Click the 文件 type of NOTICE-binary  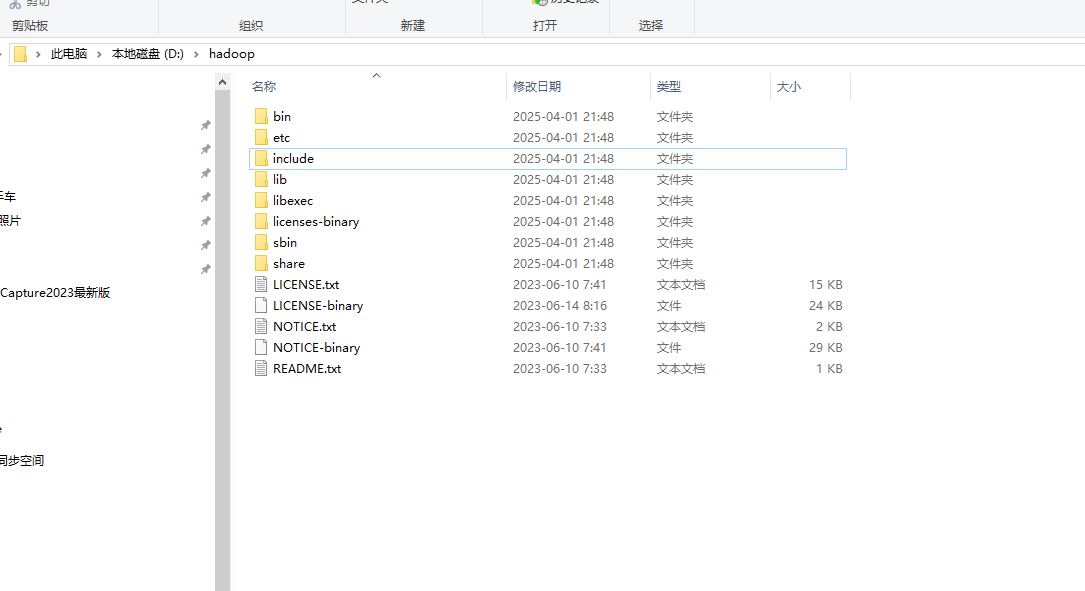(x=668, y=347)
